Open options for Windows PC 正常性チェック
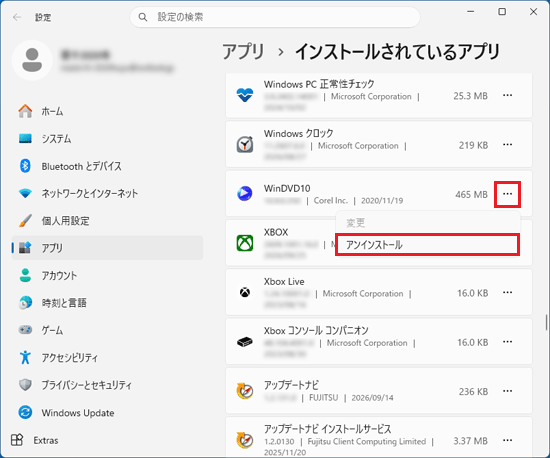Image resolution: width=550 pixels, height=458 pixels. point(507,95)
